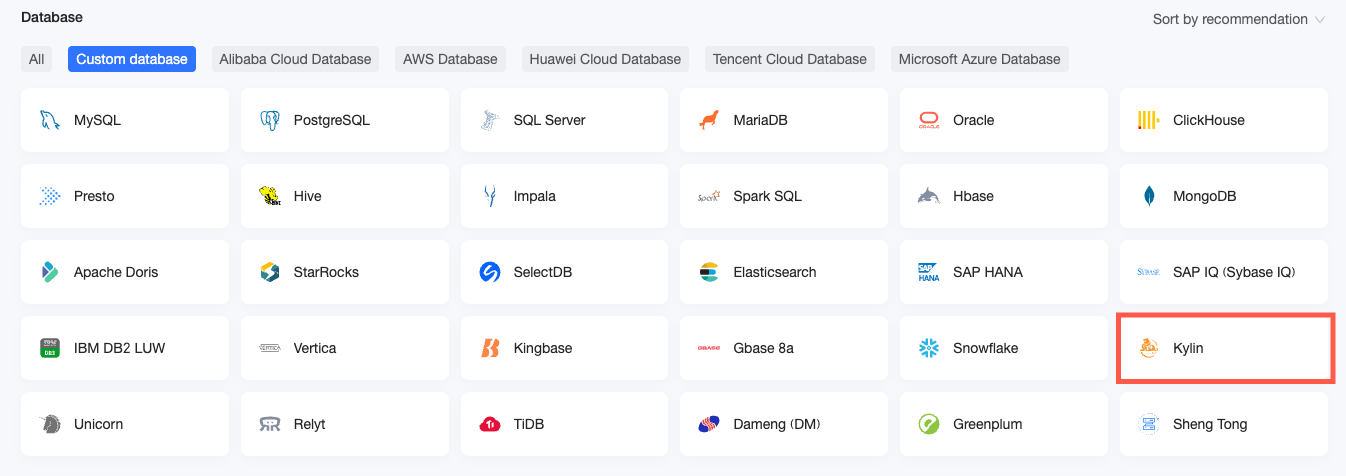Click the Elasticsearch logo icon
The width and height of the screenshot is (1346, 476).
(709, 272)
